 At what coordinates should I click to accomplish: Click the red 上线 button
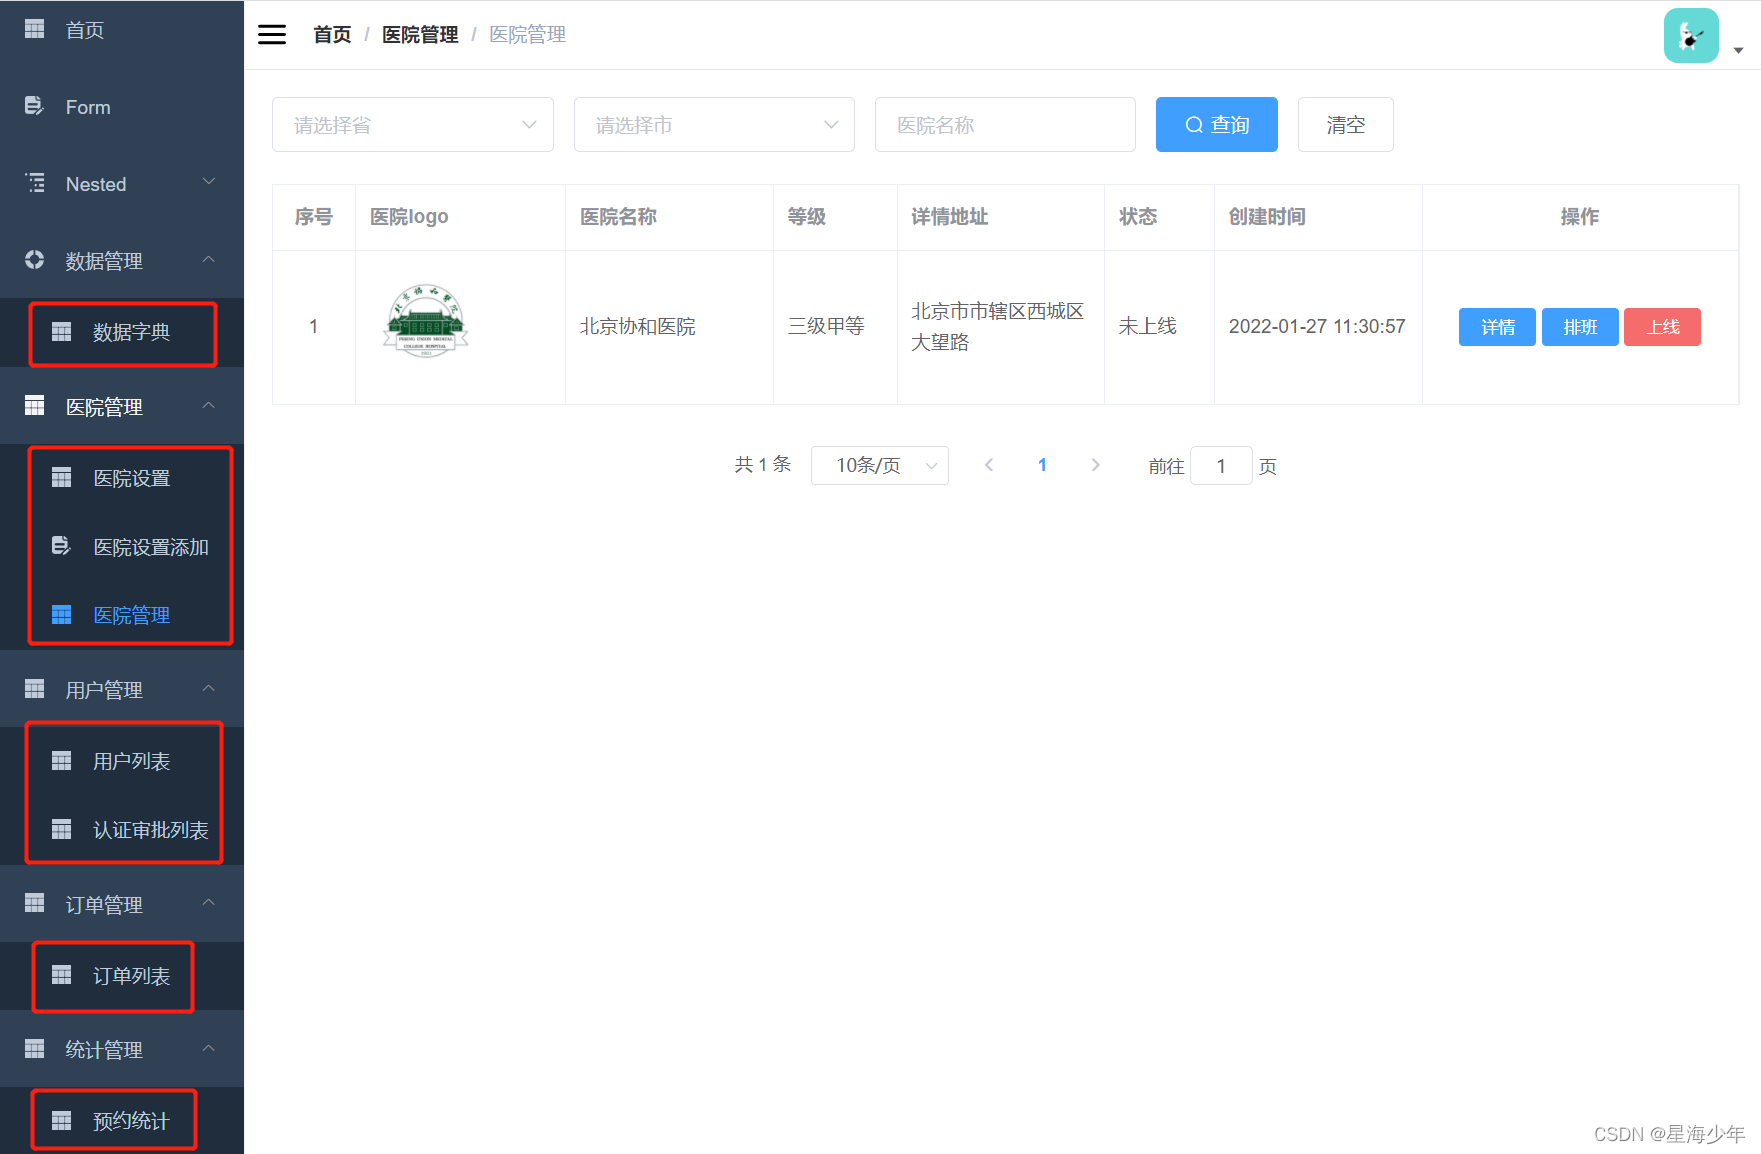1662,327
